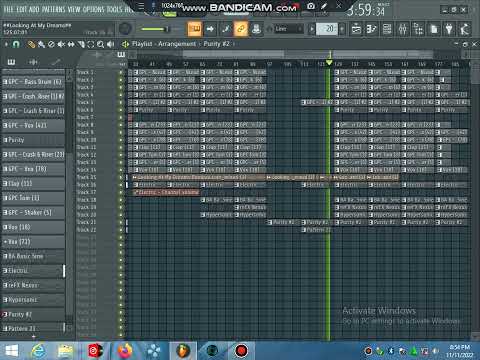Open the pattern selector showing 20
The width and height of the screenshot is (480, 360).
click(x=327, y=29)
